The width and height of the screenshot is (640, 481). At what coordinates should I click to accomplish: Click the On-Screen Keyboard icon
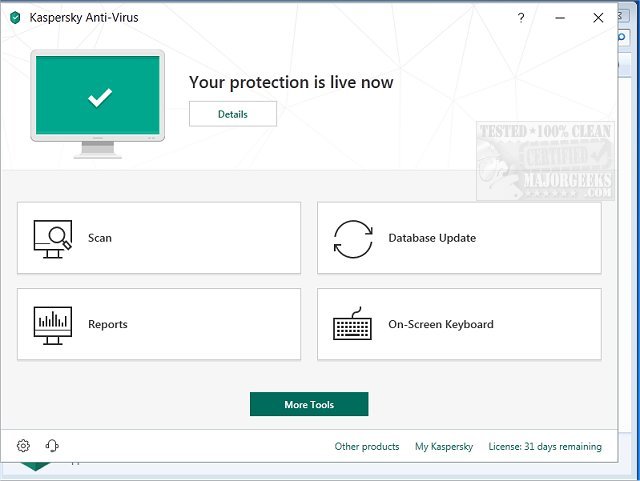click(353, 324)
